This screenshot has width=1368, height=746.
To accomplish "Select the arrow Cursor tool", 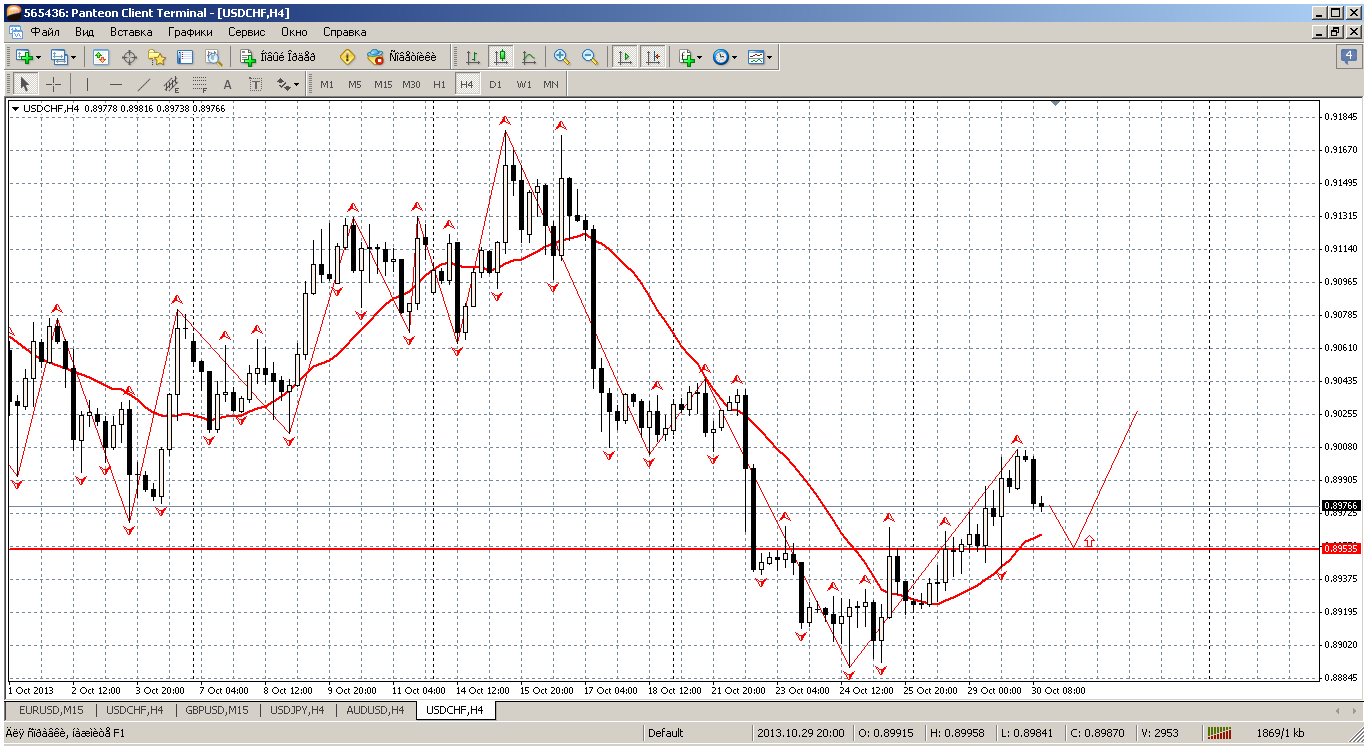I will pos(25,84).
